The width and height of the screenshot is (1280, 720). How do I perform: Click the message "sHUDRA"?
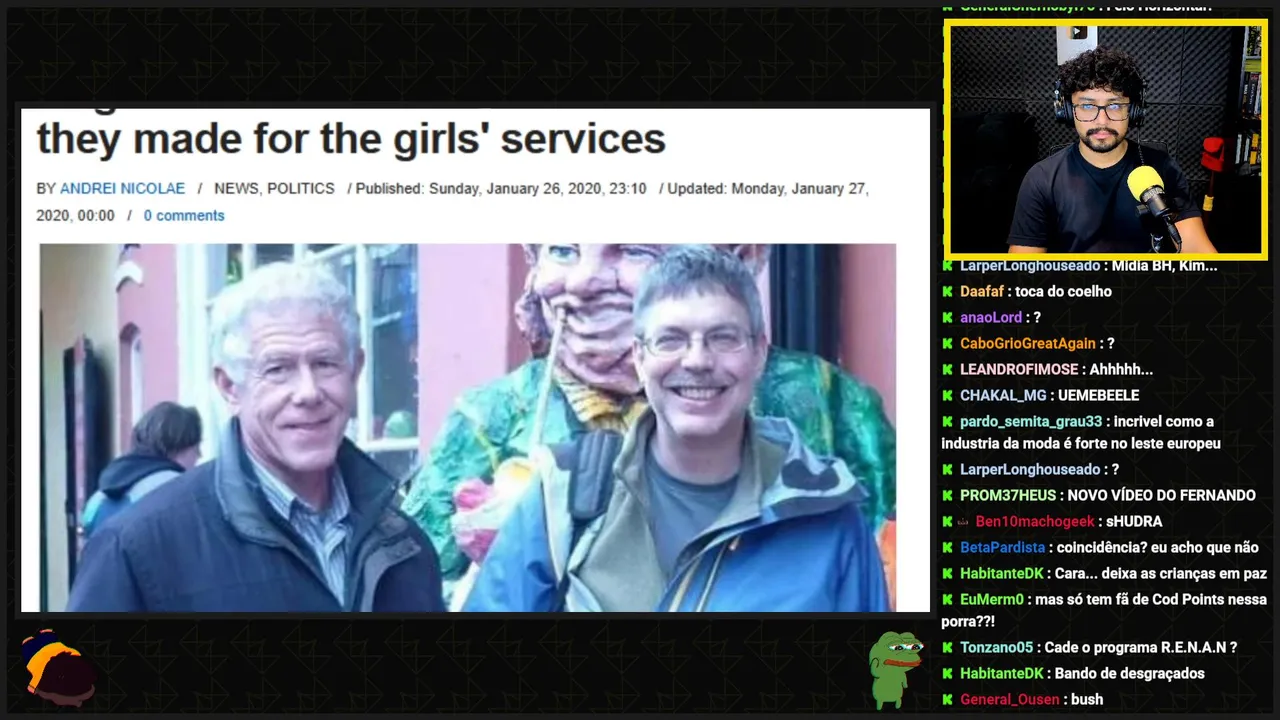(x=1134, y=522)
